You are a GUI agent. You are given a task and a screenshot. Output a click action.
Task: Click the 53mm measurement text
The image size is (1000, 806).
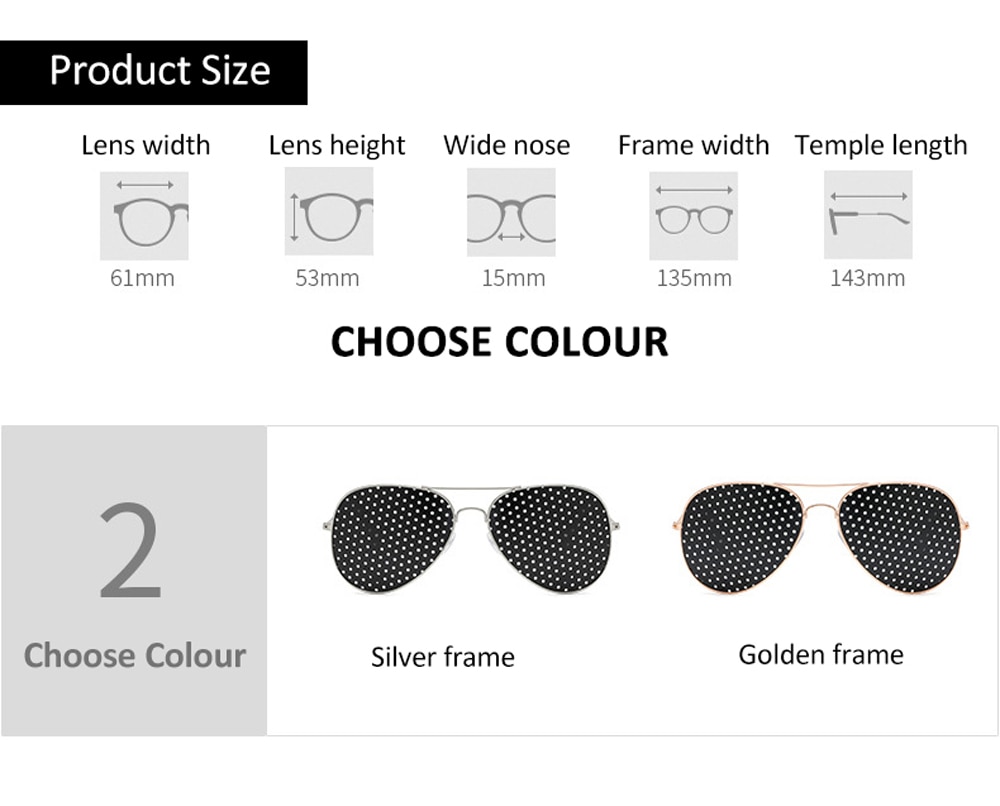[x=327, y=278]
